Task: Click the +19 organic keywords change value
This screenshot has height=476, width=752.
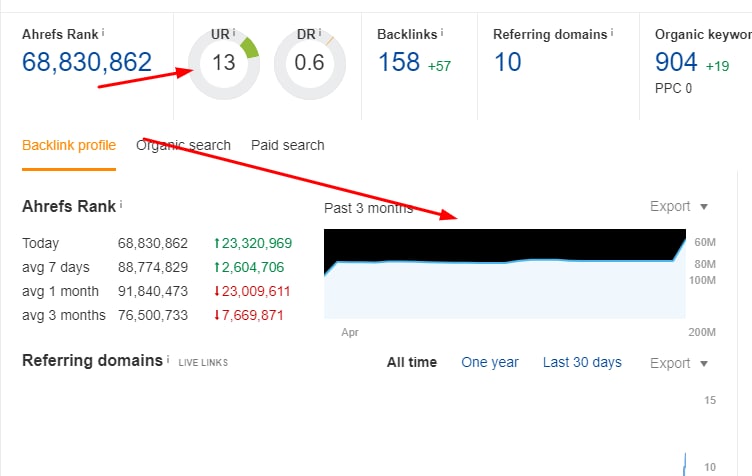Action: click(x=717, y=66)
